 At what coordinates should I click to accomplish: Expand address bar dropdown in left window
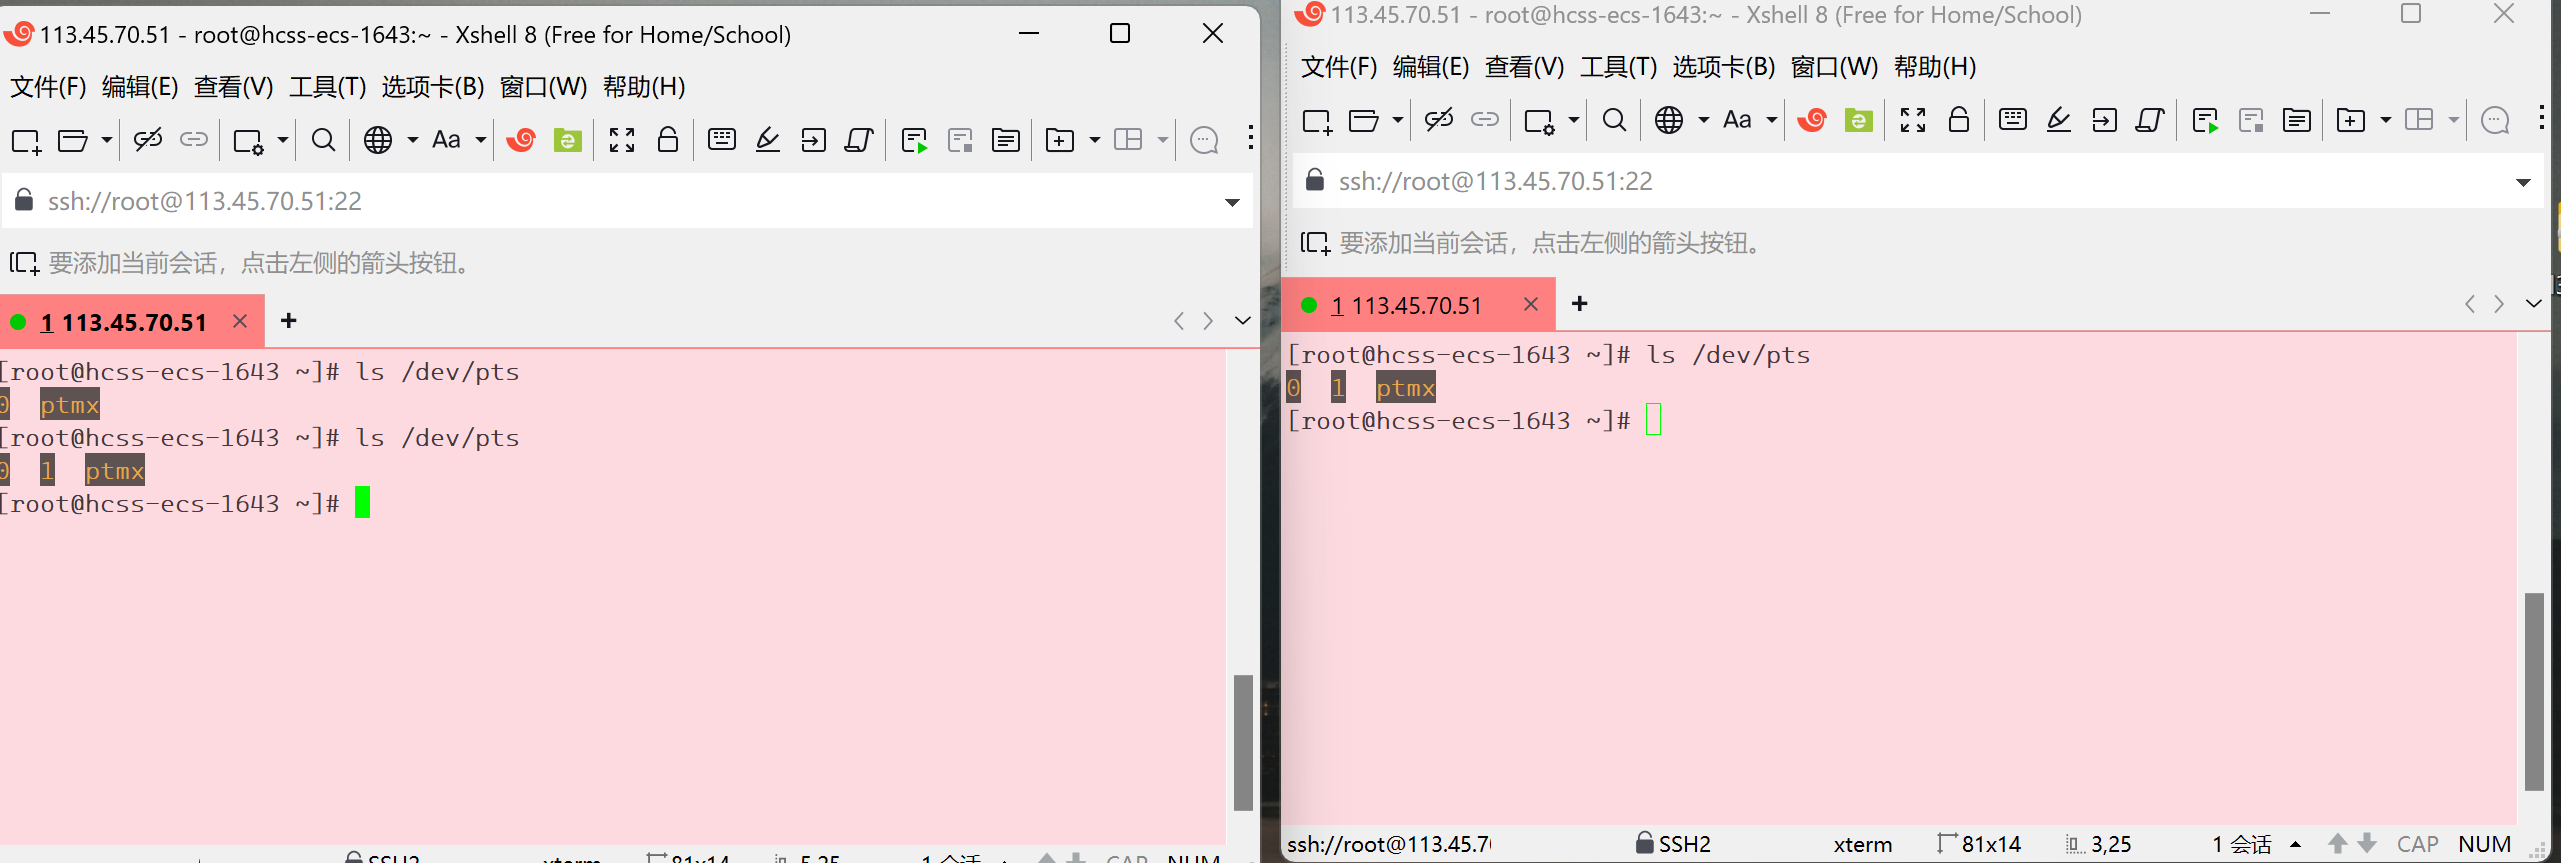(x=1232, y=202)
